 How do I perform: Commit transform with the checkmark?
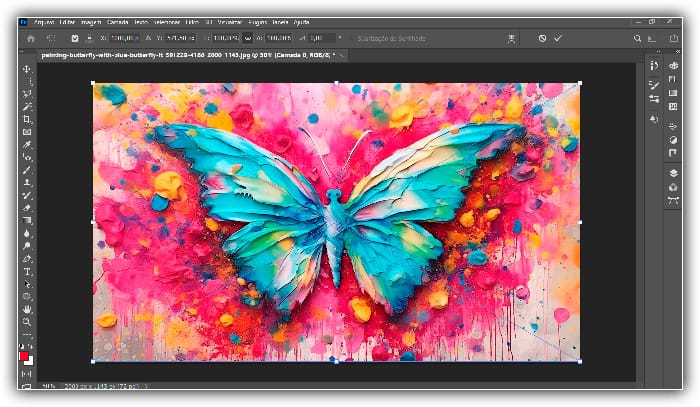pos(558,38)
